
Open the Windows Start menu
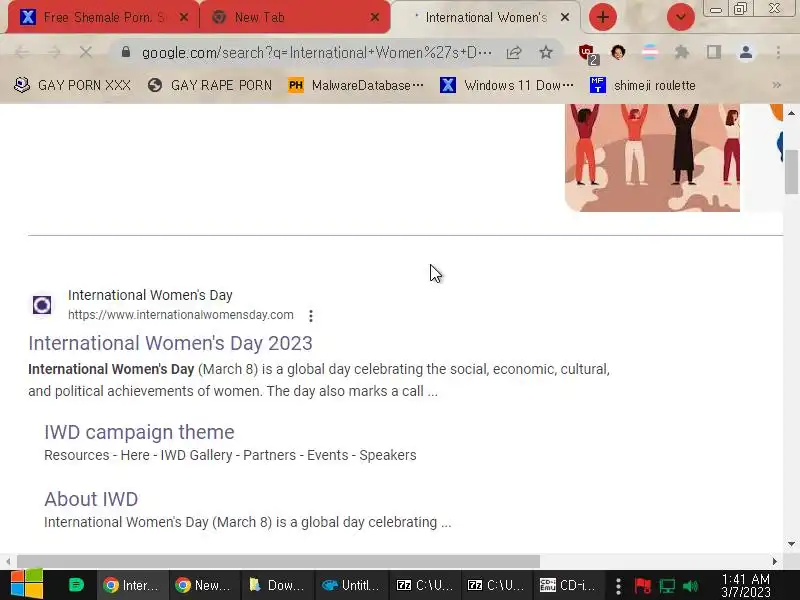click(27, 585)
